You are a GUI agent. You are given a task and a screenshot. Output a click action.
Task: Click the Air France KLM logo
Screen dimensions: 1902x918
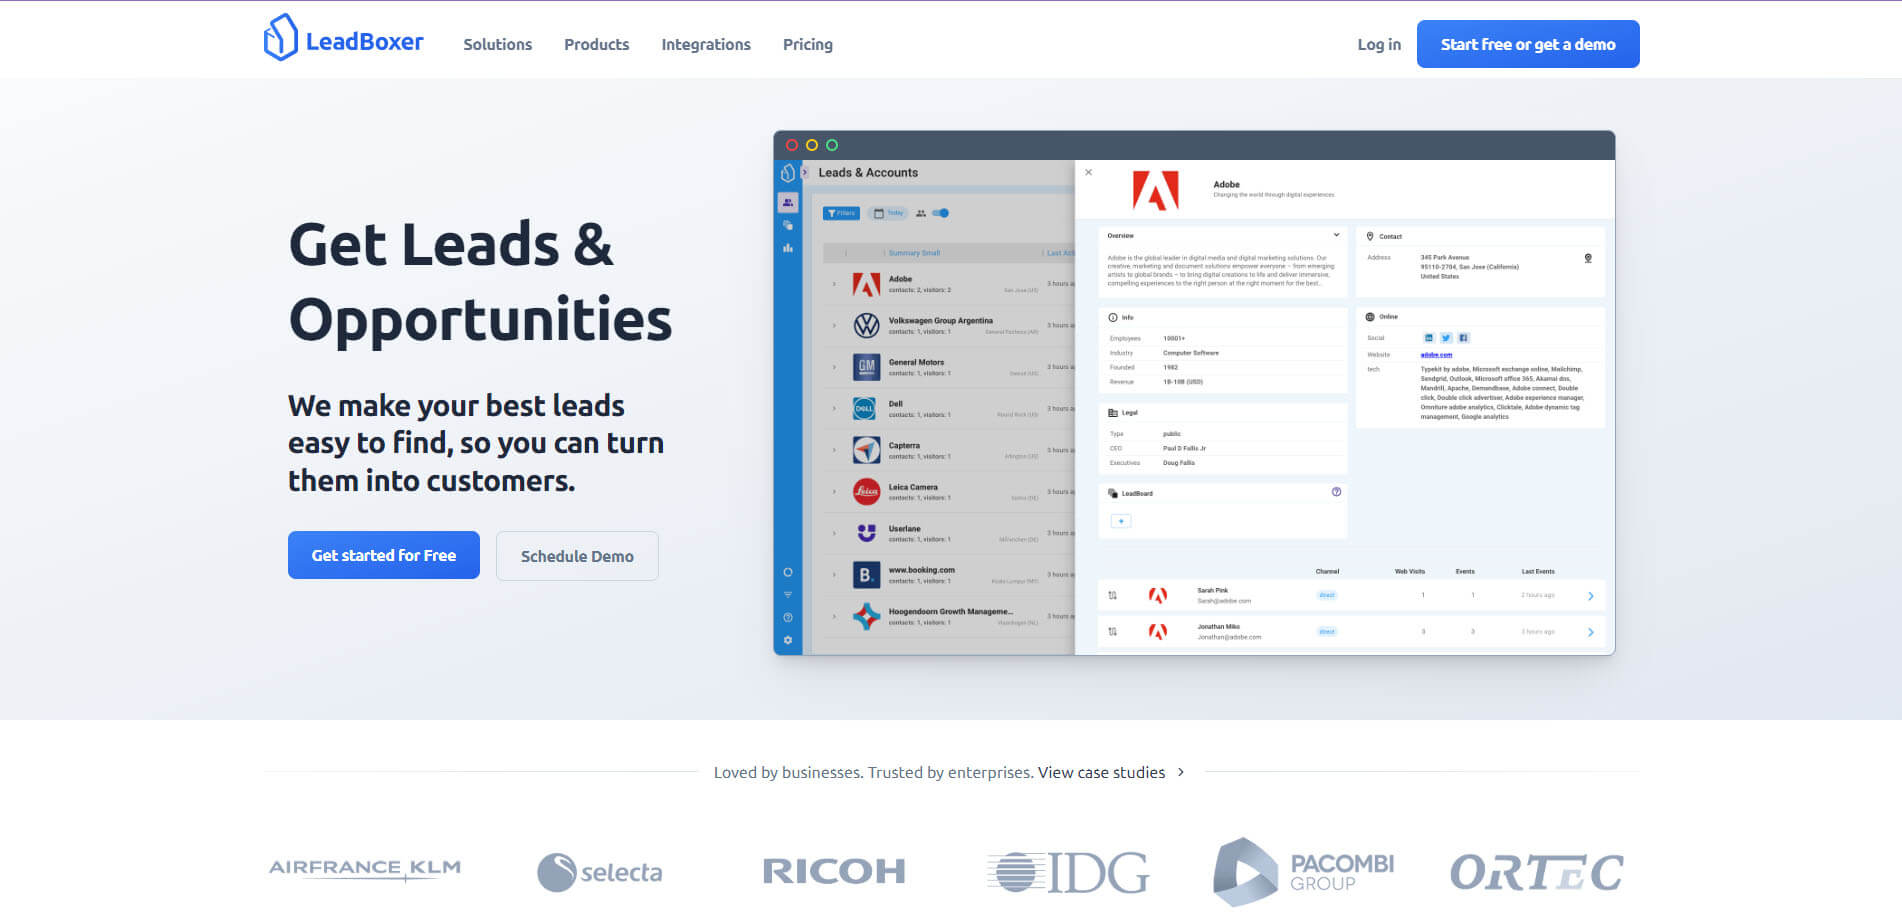(x=365, y=869)
